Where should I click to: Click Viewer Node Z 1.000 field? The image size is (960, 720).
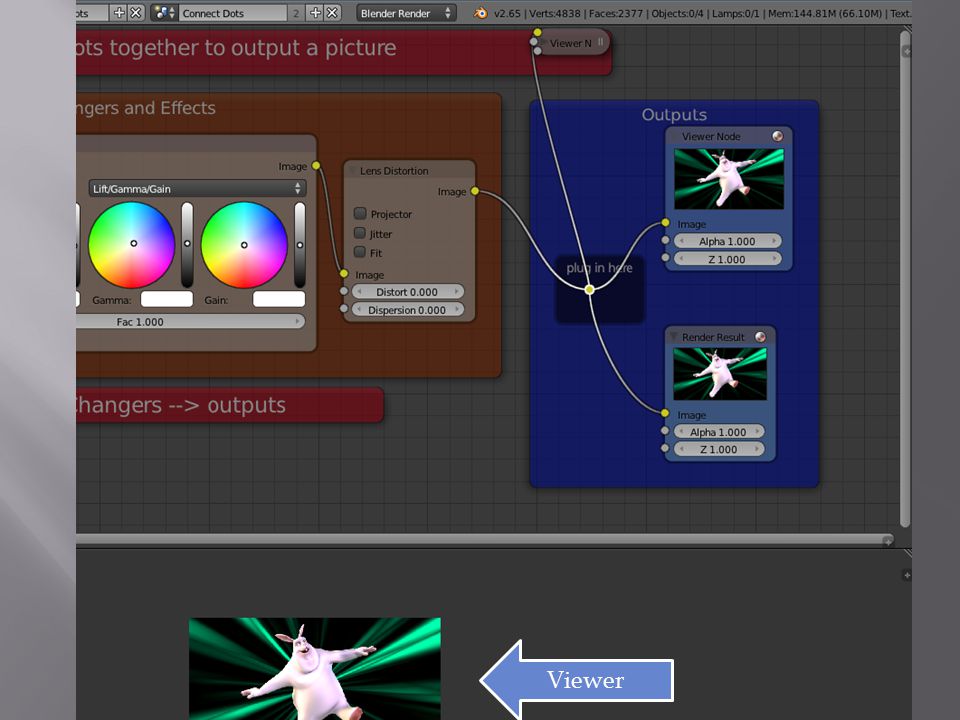[x=727, y=259]
